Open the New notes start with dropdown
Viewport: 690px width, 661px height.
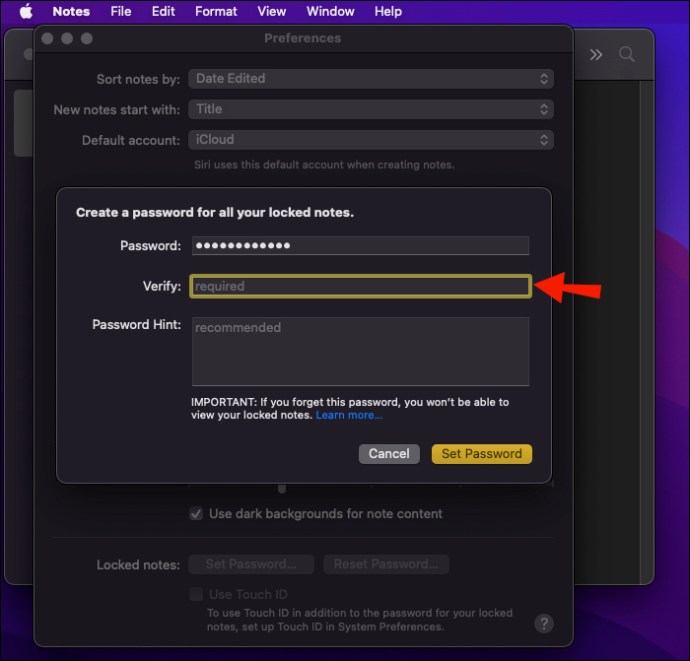coord(371,109)
